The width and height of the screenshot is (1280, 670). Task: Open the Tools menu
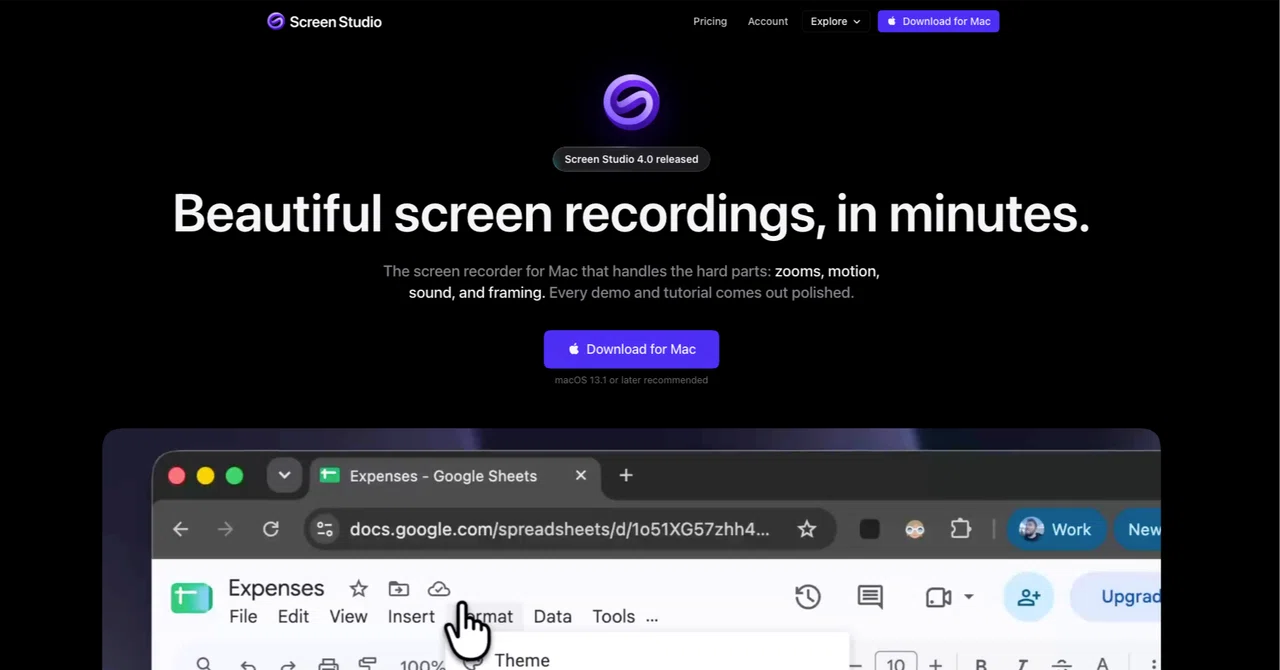613,616
